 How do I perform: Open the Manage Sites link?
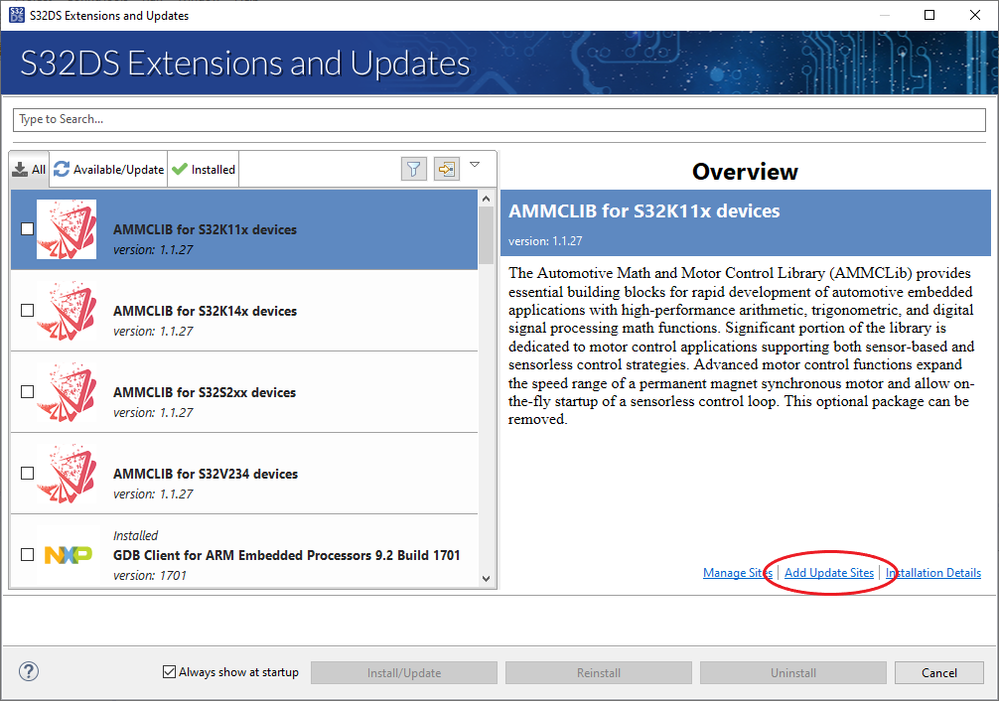coord(738,573)
